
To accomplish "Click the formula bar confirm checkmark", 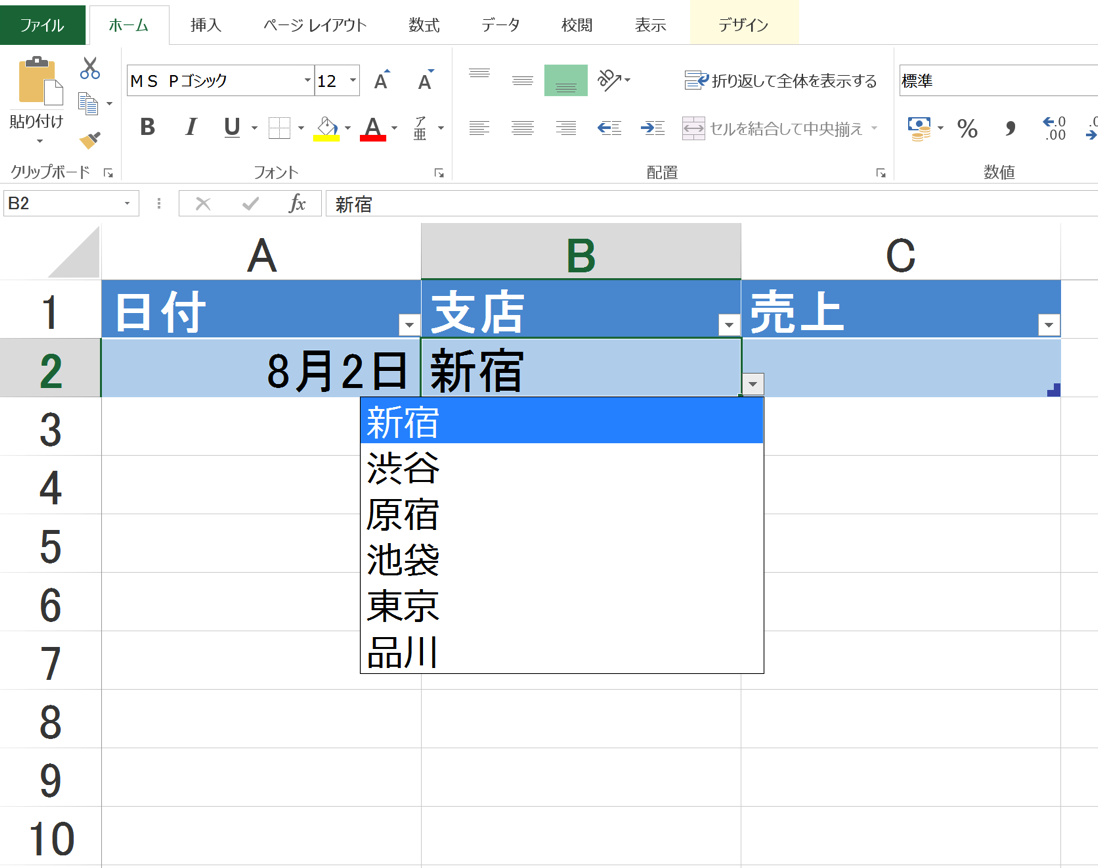I will click(250, 204).
